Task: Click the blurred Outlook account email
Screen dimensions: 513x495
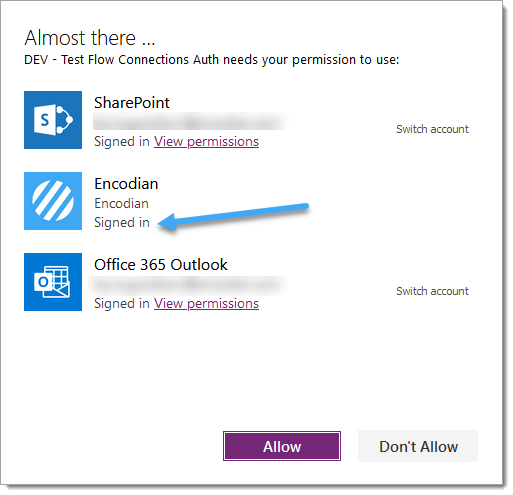Action: click(x=187, y=286)
